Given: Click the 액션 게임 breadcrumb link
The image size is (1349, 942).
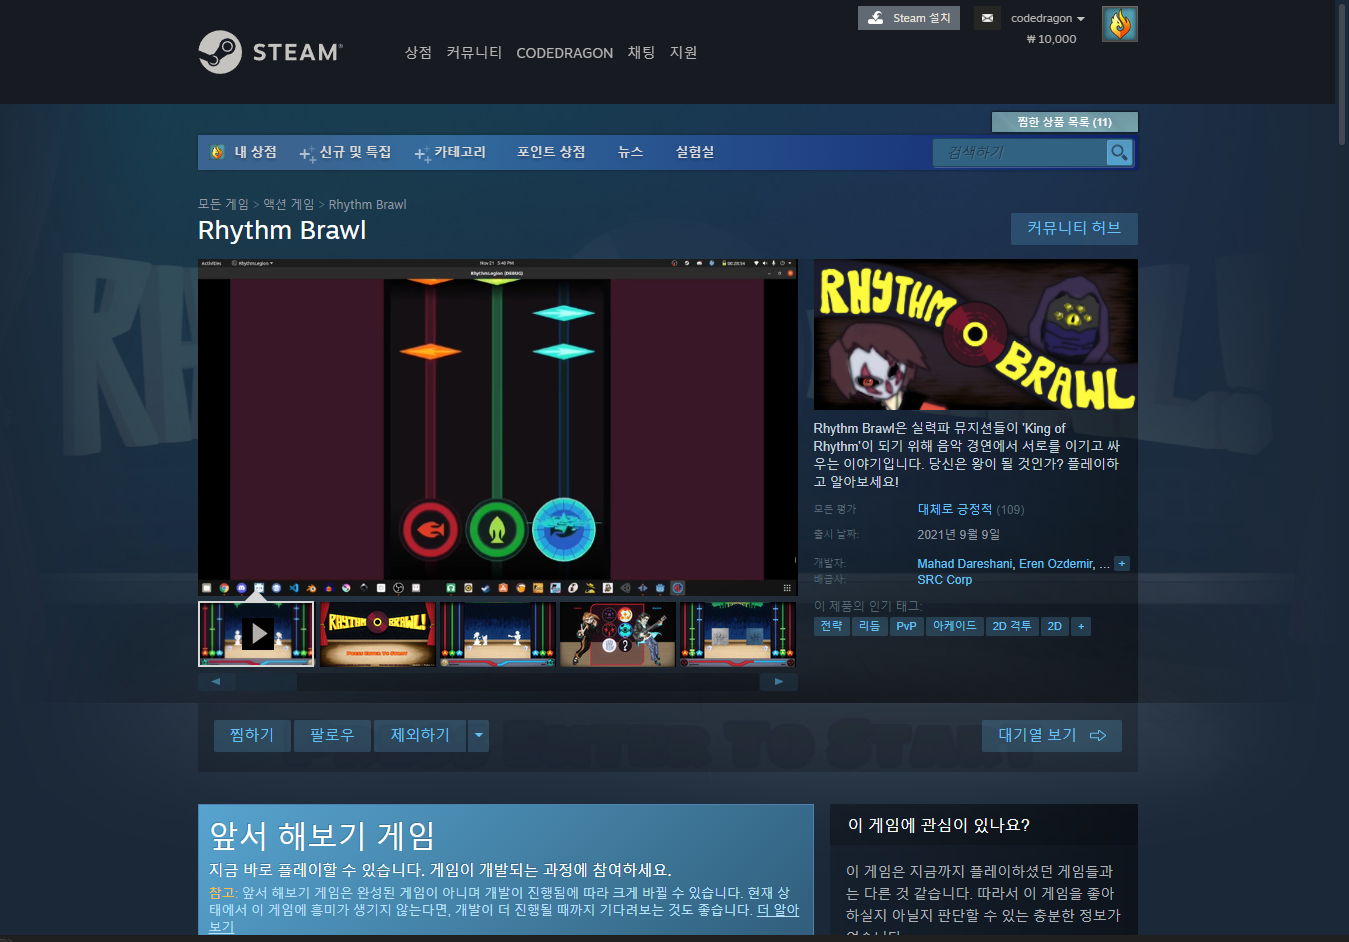Looking at the screenshot, I should pos(288,204).
